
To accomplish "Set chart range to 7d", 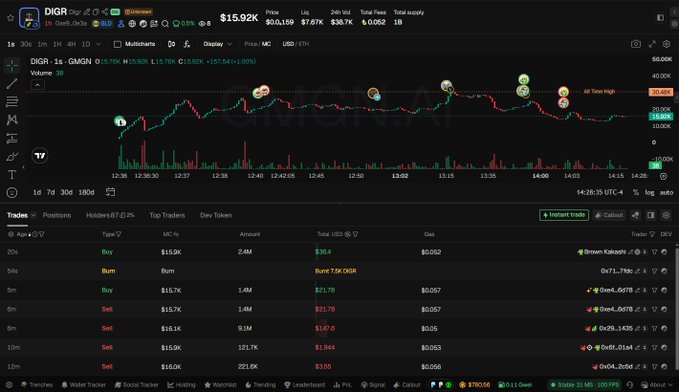I will point(51,192).
